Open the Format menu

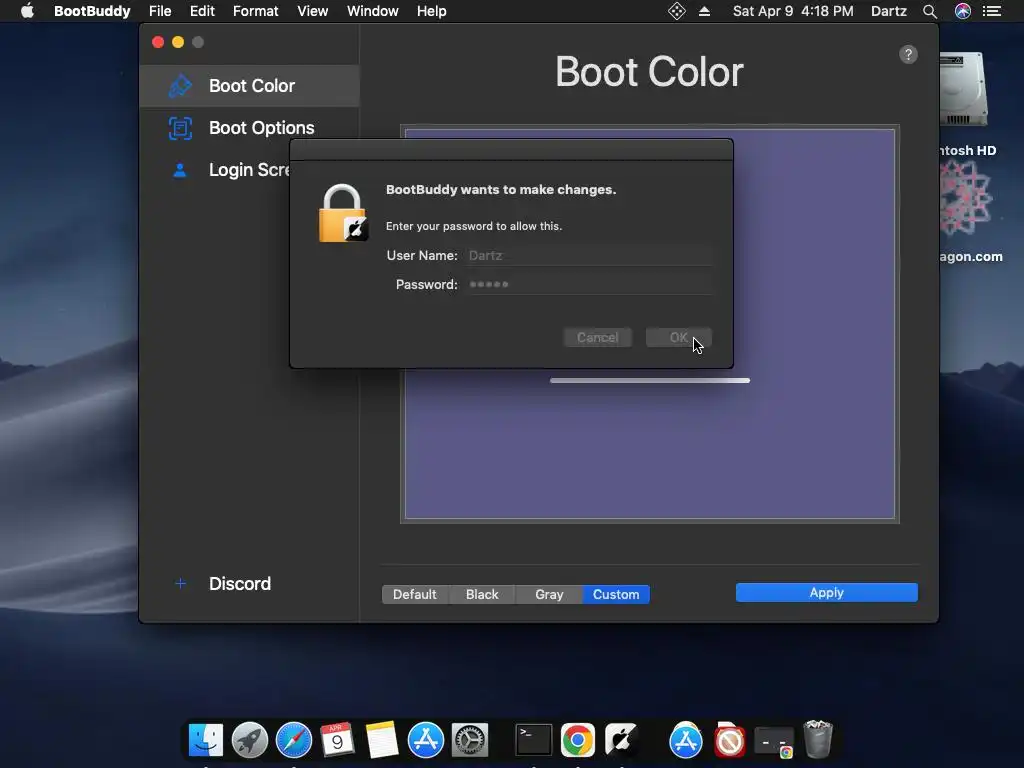(255, 11)
